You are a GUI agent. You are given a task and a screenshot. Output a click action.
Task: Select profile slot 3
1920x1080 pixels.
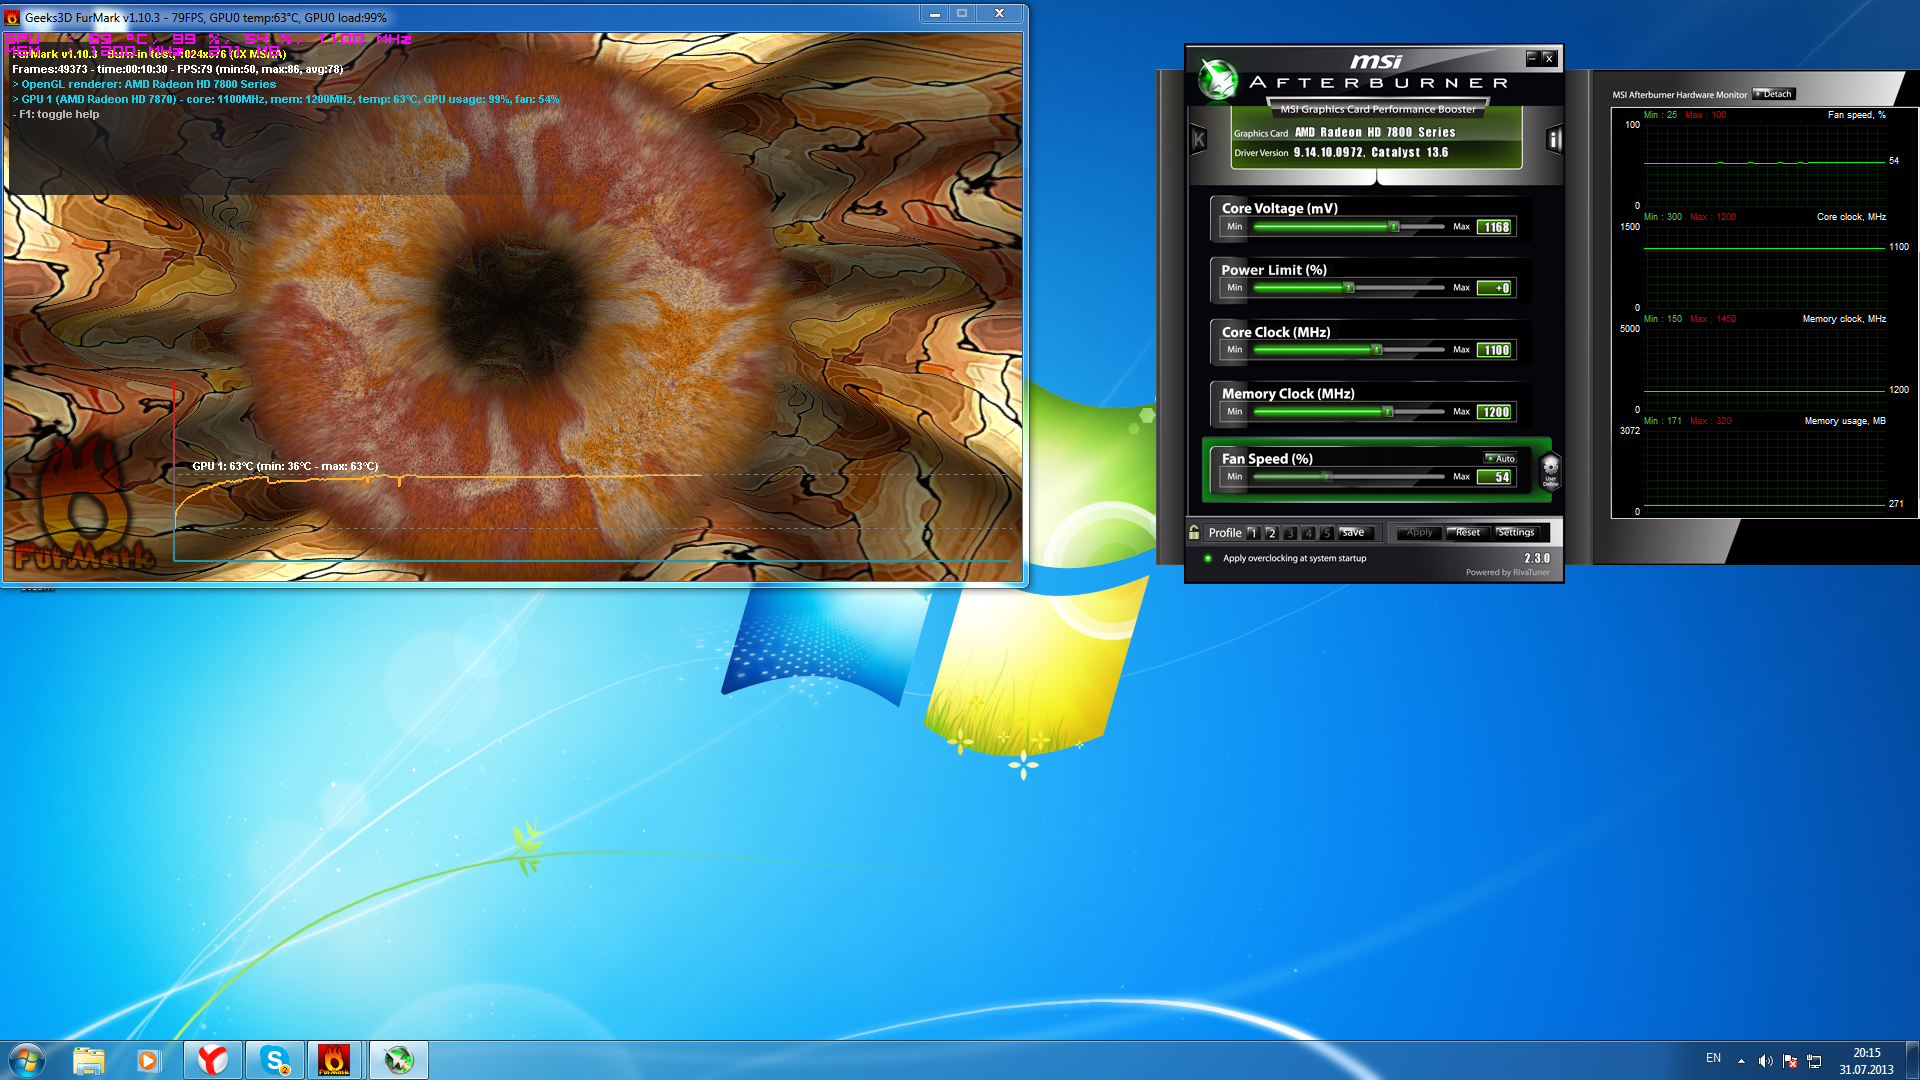1290,533
